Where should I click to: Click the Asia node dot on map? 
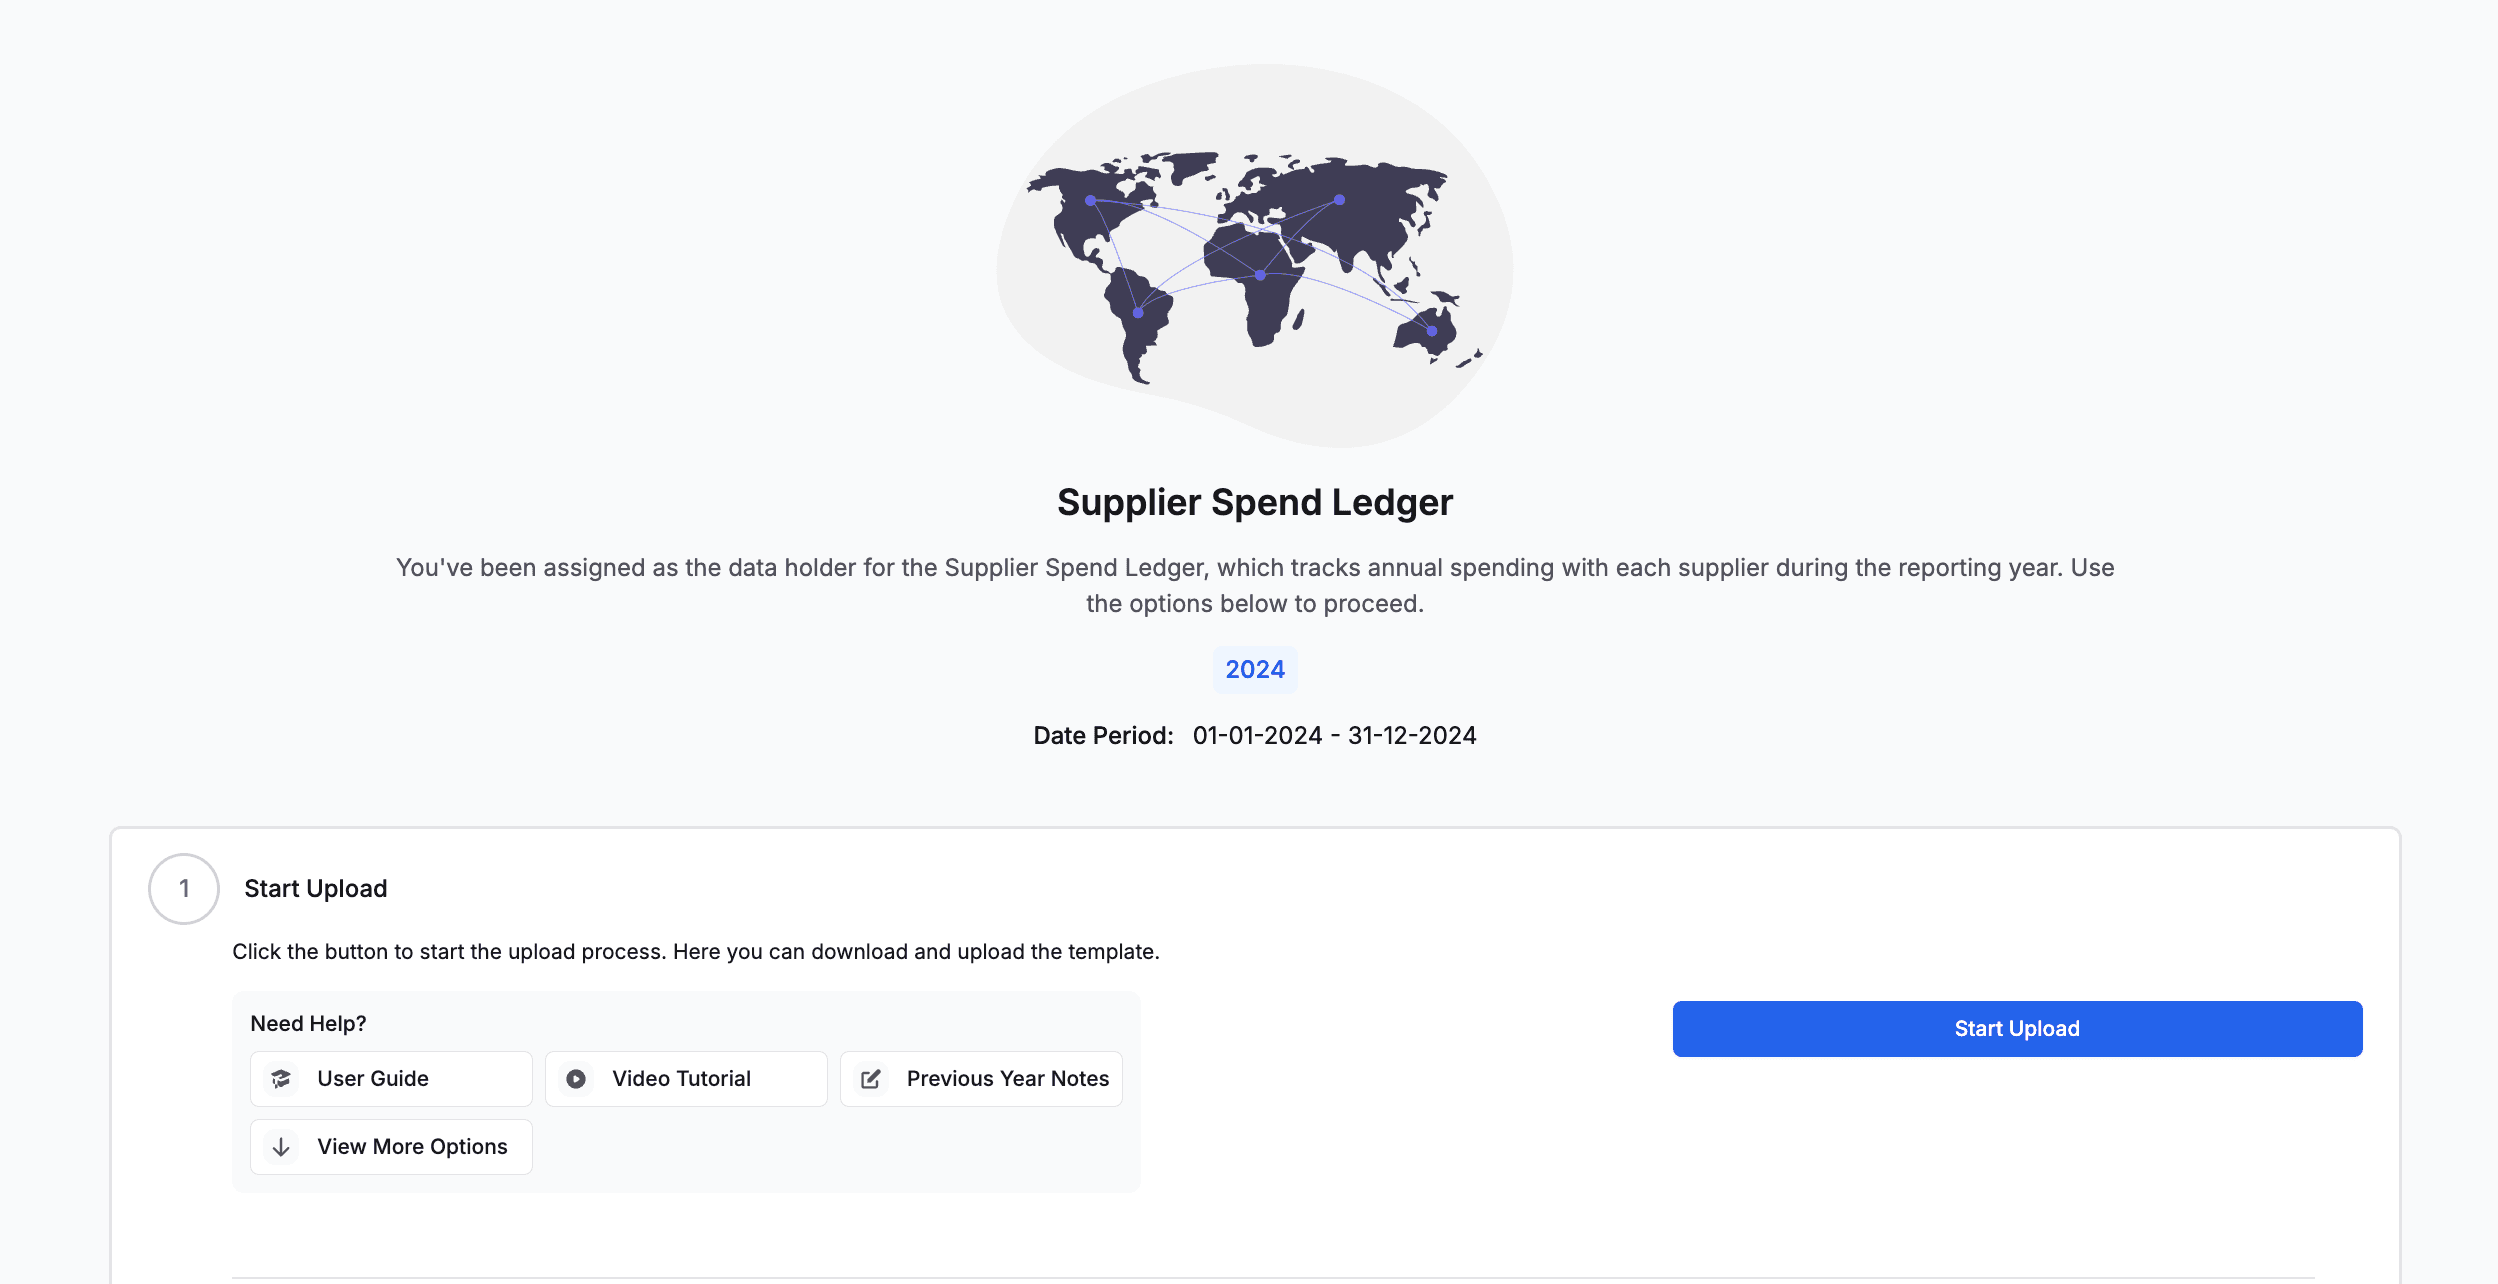[1339, 200]
